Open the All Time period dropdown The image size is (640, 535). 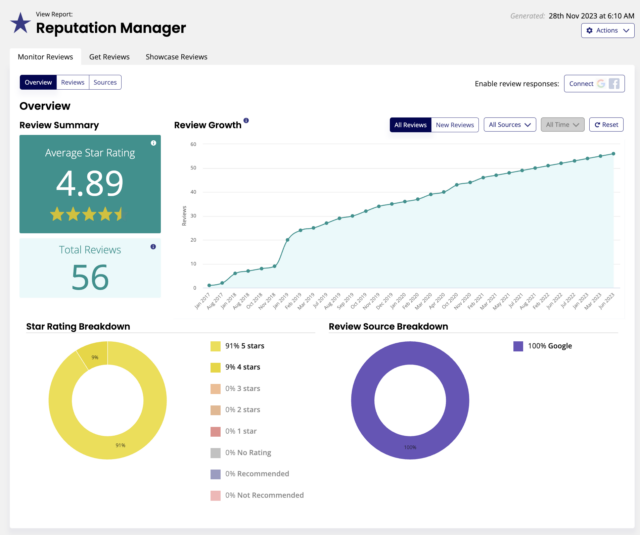click(x=562, y=125)
